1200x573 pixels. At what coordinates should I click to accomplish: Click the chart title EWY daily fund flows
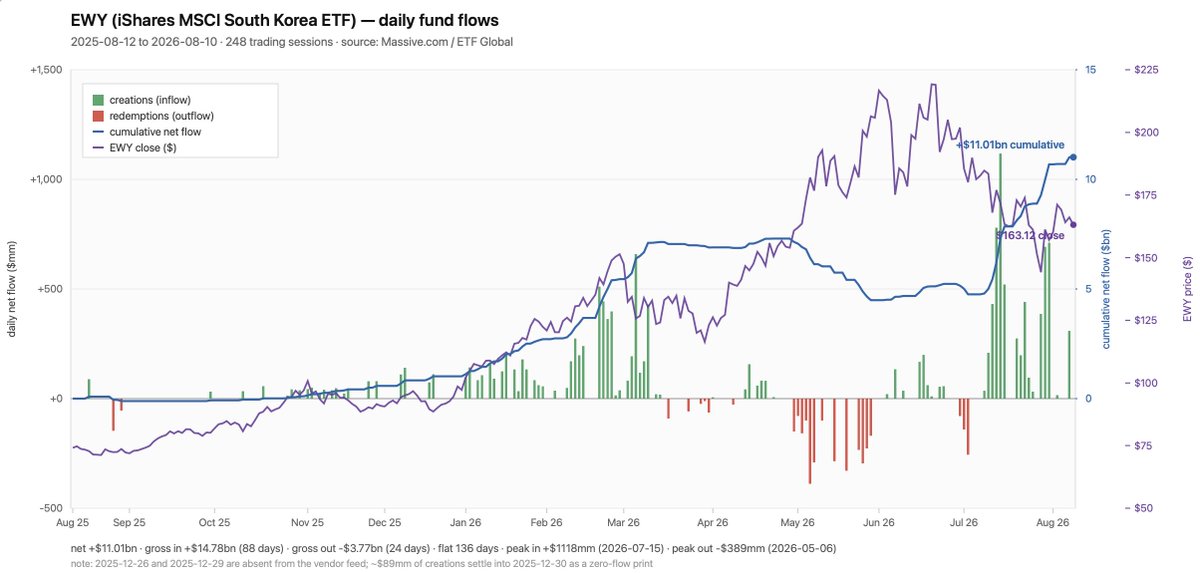coord(284,20)
